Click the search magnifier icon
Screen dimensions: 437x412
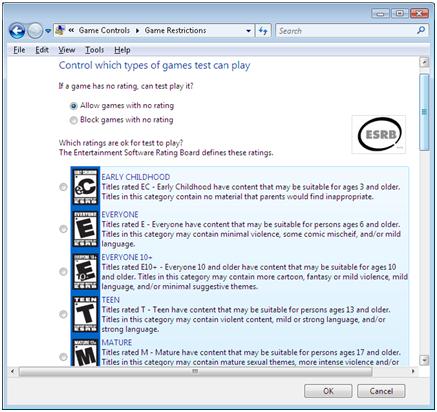coord(421,31)
